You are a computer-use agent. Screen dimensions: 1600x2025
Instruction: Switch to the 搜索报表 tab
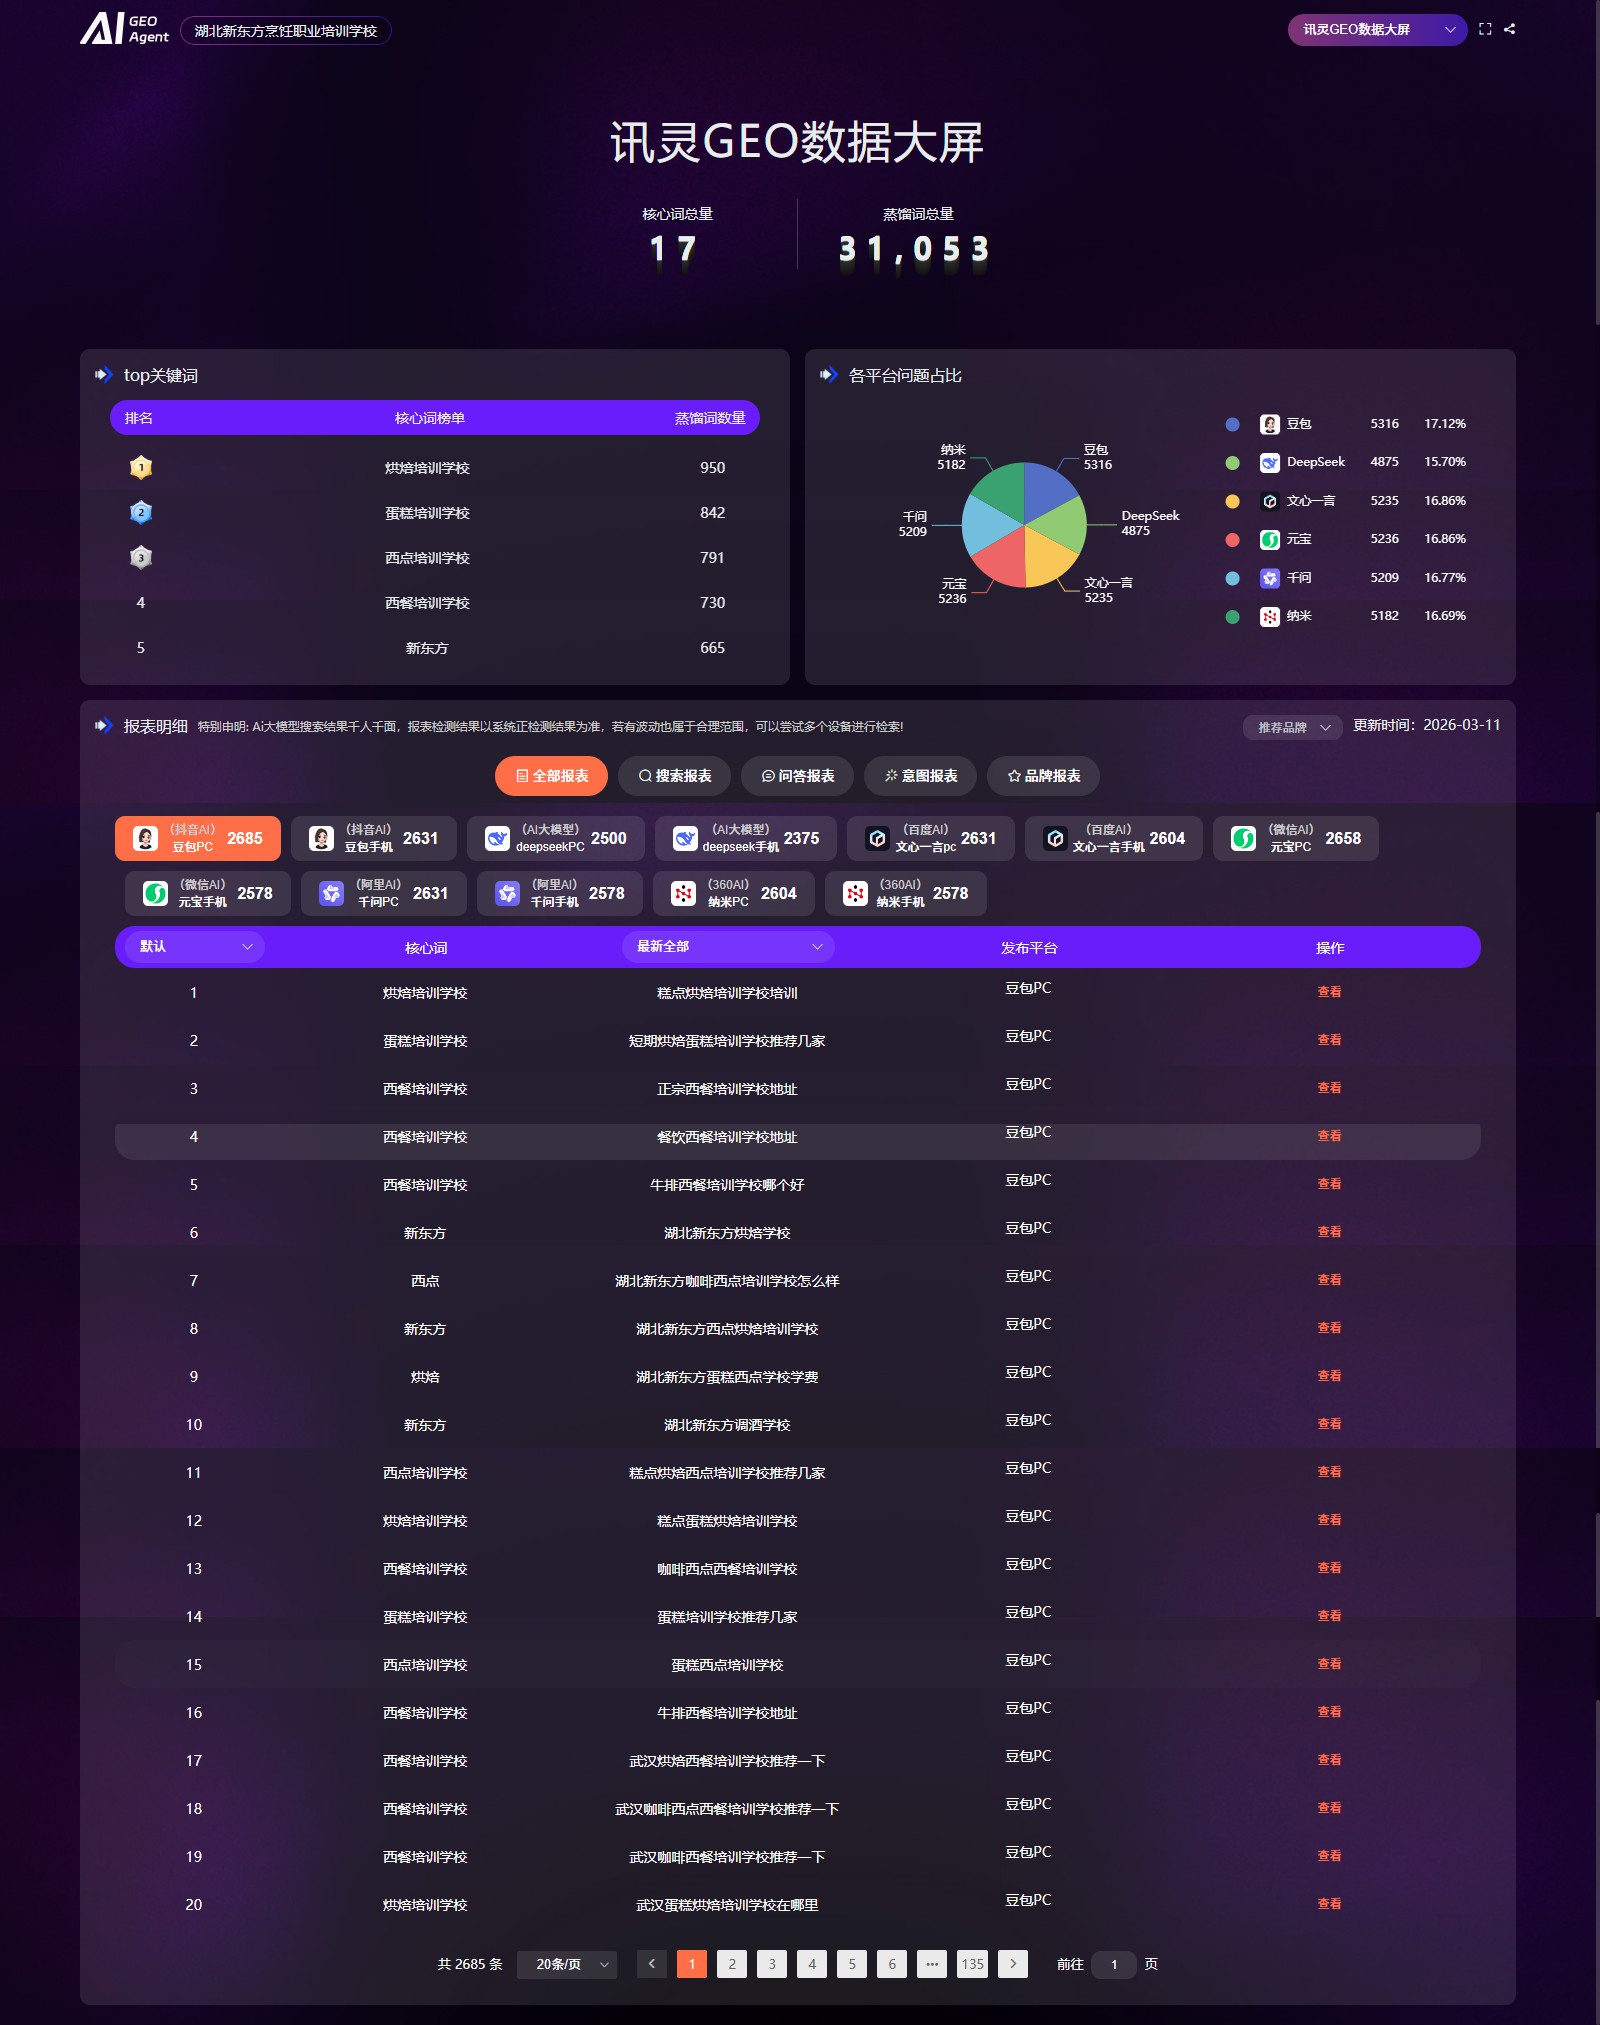(674, 776)
